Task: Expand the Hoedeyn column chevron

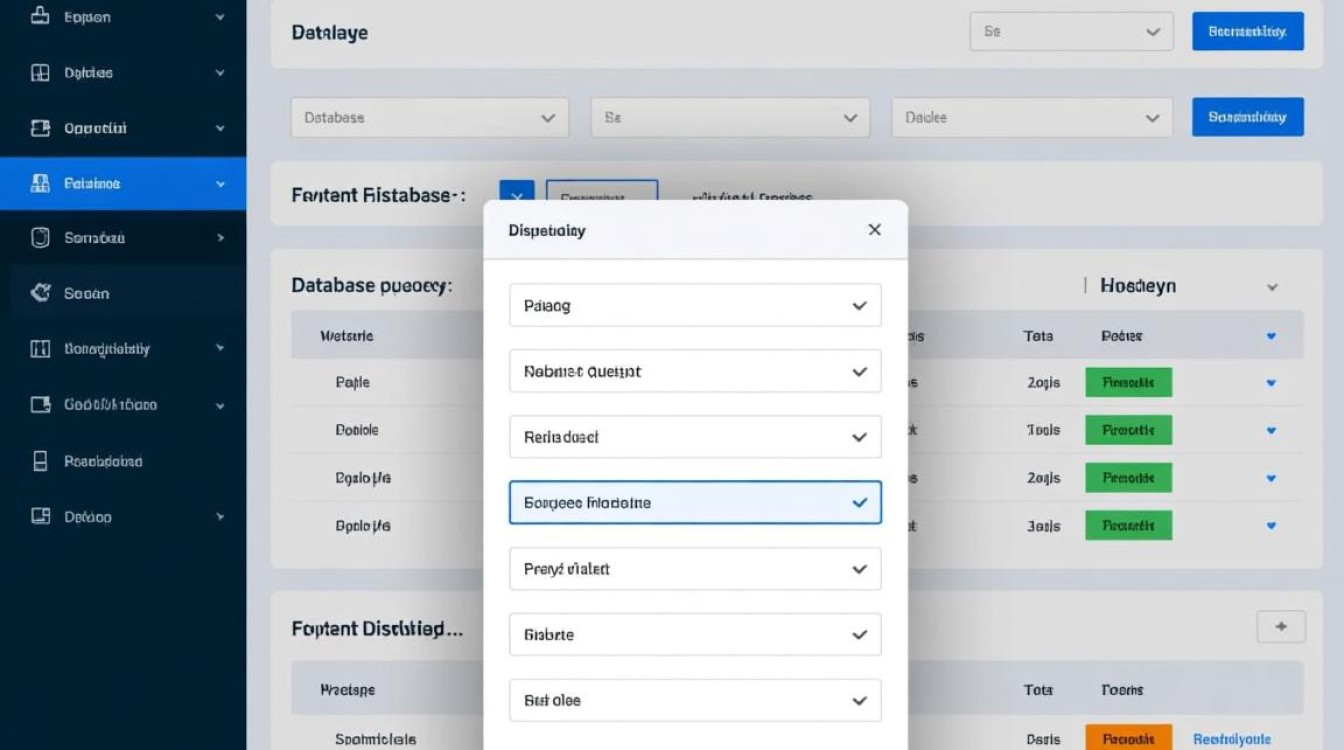Action: (1272, 287)
